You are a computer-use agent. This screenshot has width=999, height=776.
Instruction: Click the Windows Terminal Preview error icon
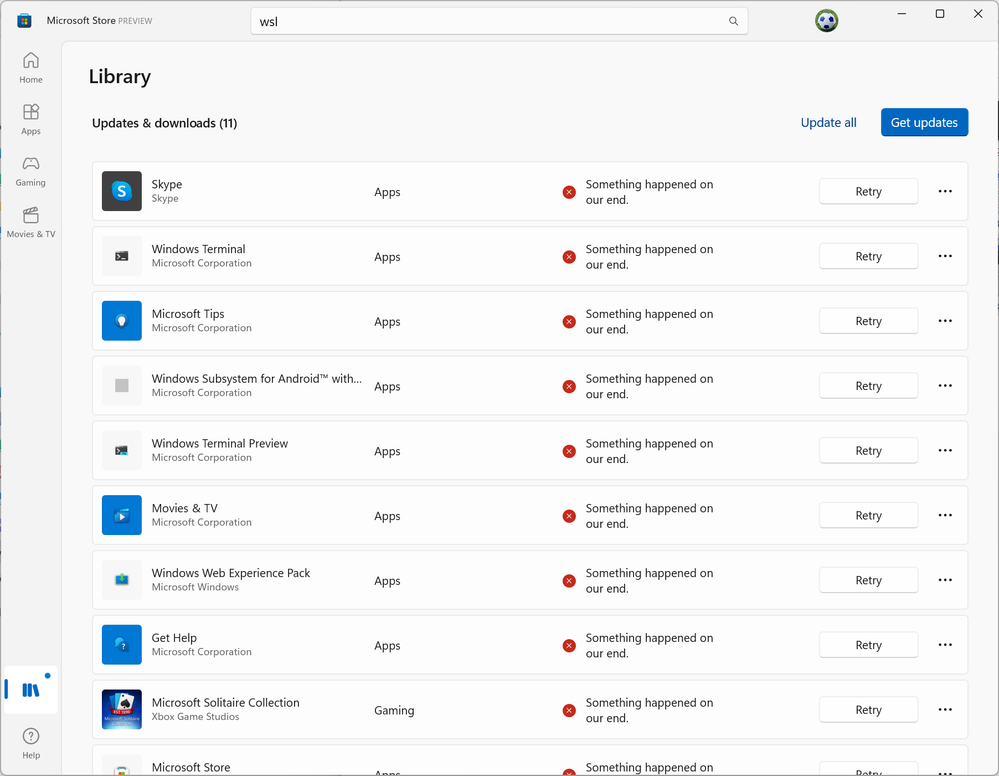[569, 451]
